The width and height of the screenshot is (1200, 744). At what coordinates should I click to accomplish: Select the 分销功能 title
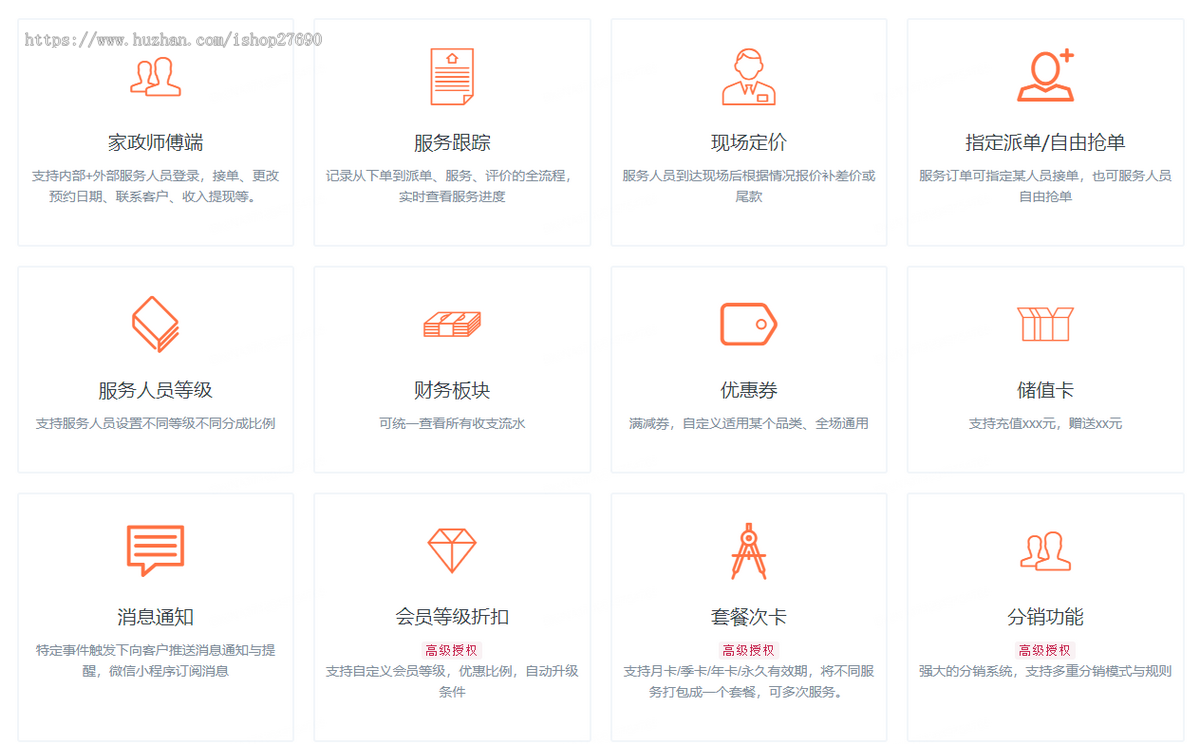1046,617
